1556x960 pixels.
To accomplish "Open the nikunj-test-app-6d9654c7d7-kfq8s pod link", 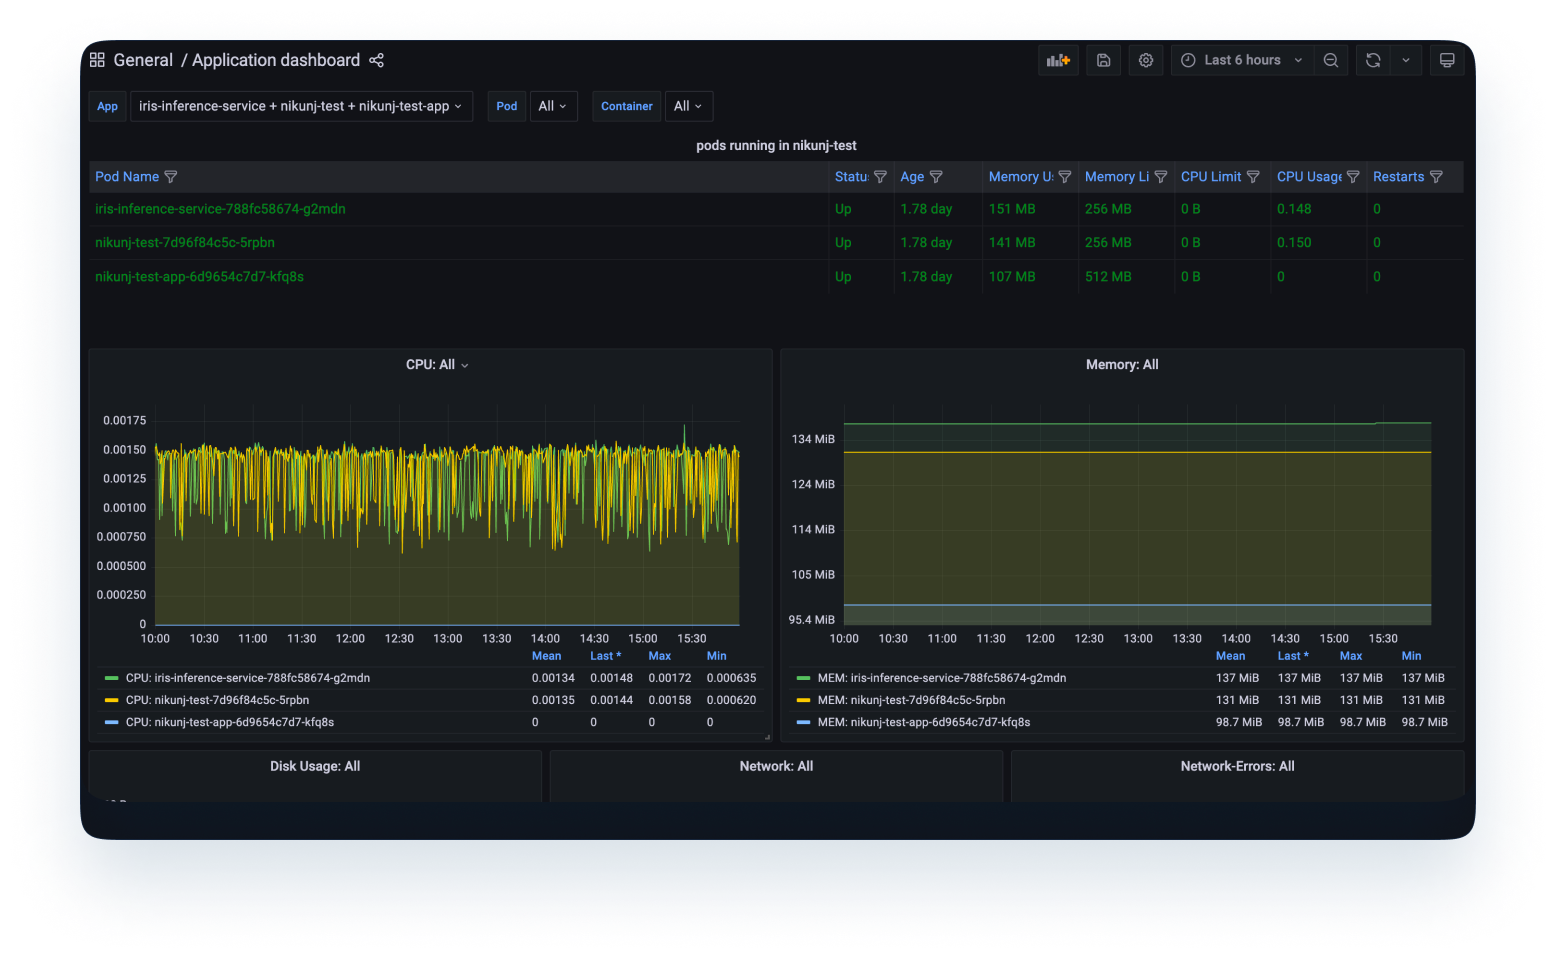I will coord(199,277).
